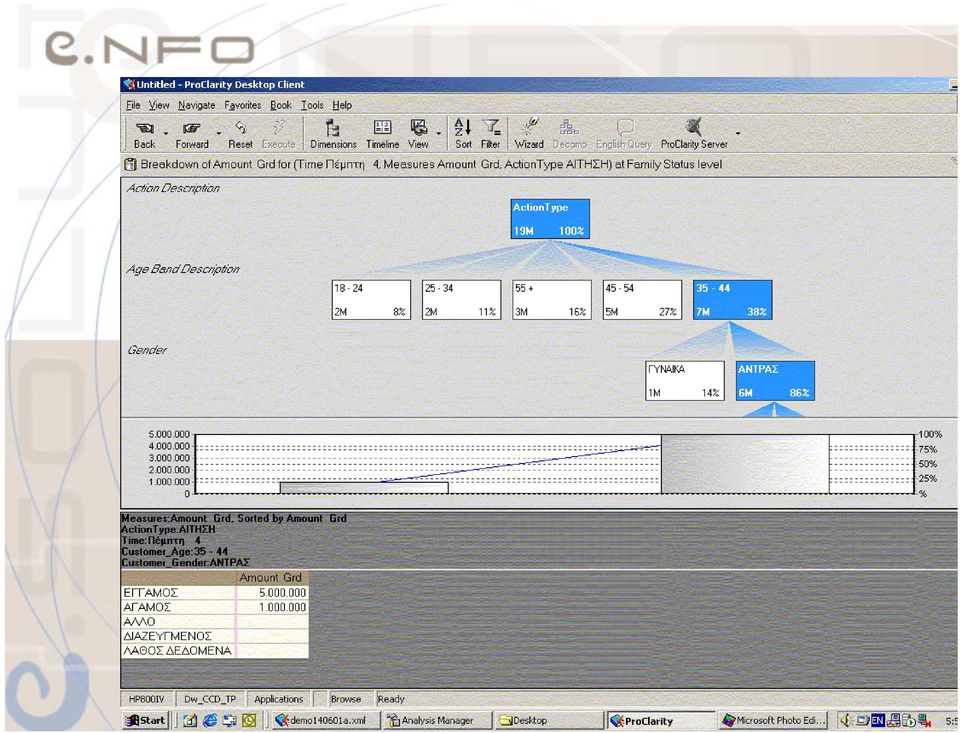Click the ProClarity Server toolbar icon
This screenshot has width=960, height=733.
click(694, 134)
